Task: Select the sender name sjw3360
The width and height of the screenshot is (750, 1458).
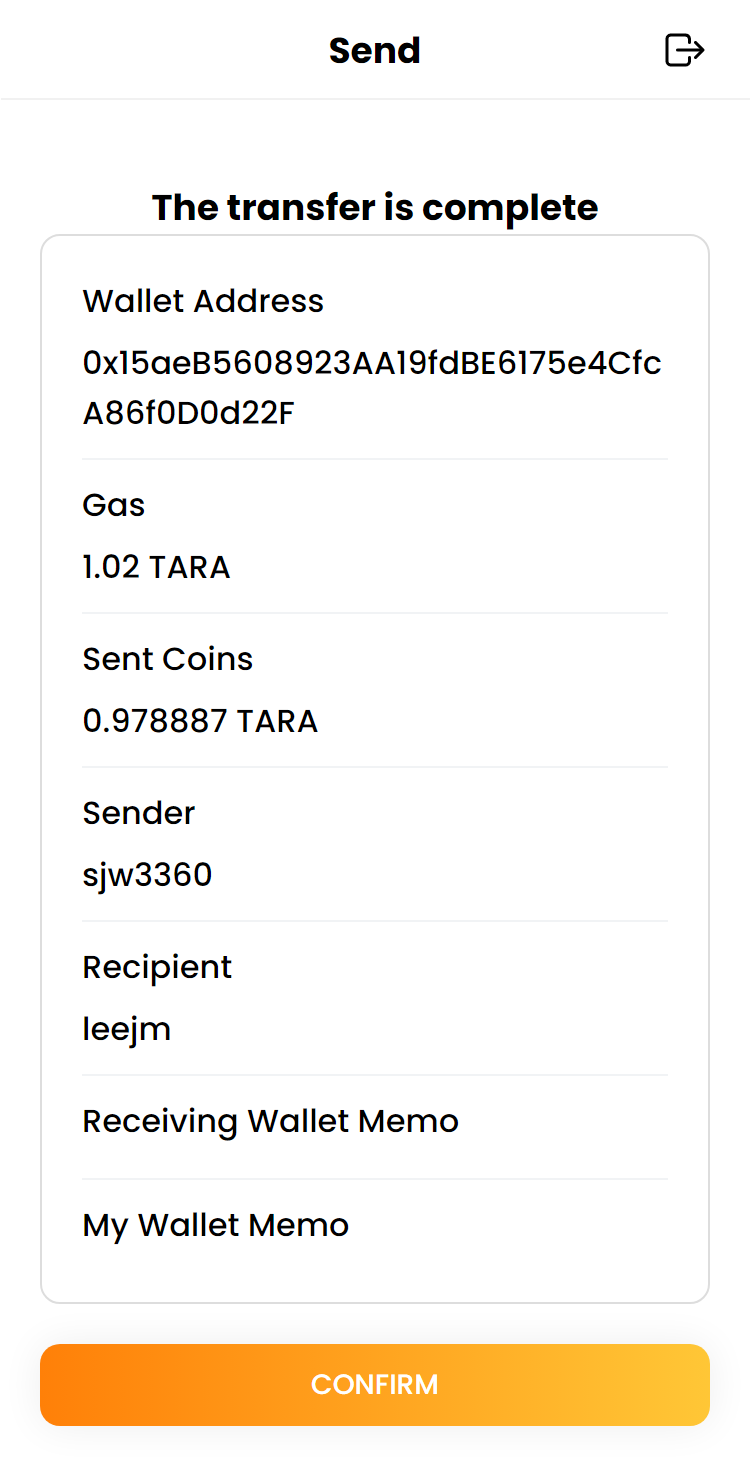Action: pos(148,876)
